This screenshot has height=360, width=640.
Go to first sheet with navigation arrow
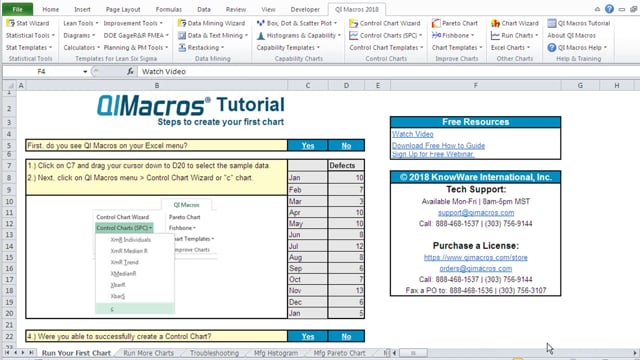pyautogui.click(x=7, y=353)
